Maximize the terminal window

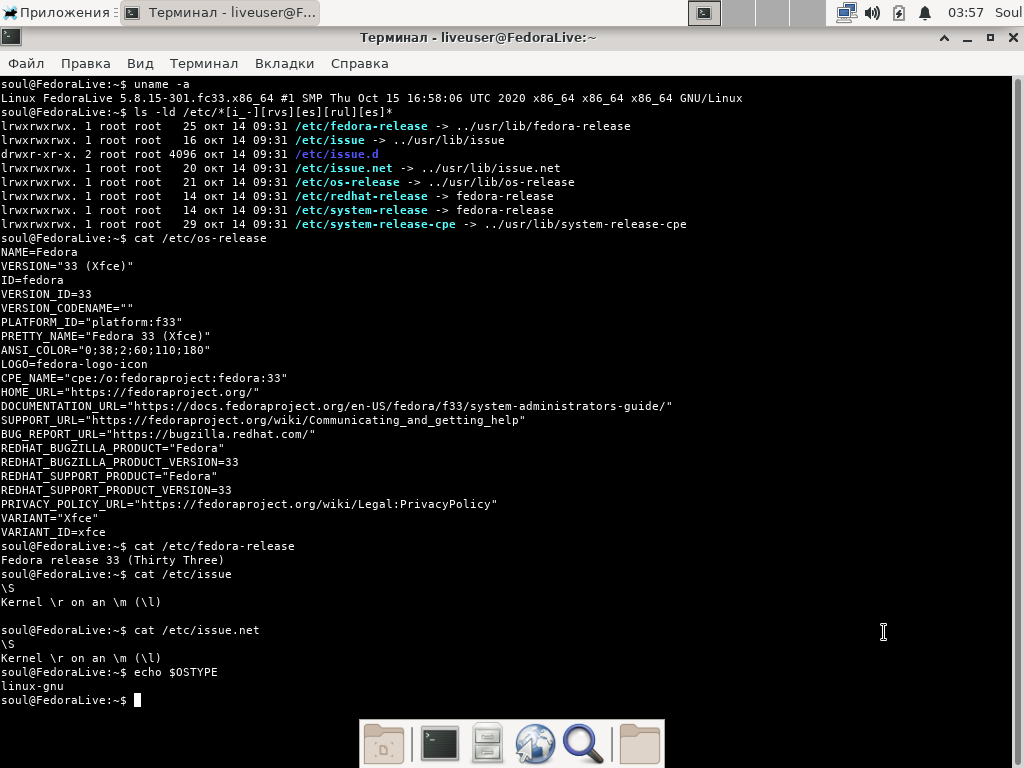coord(990,38)
